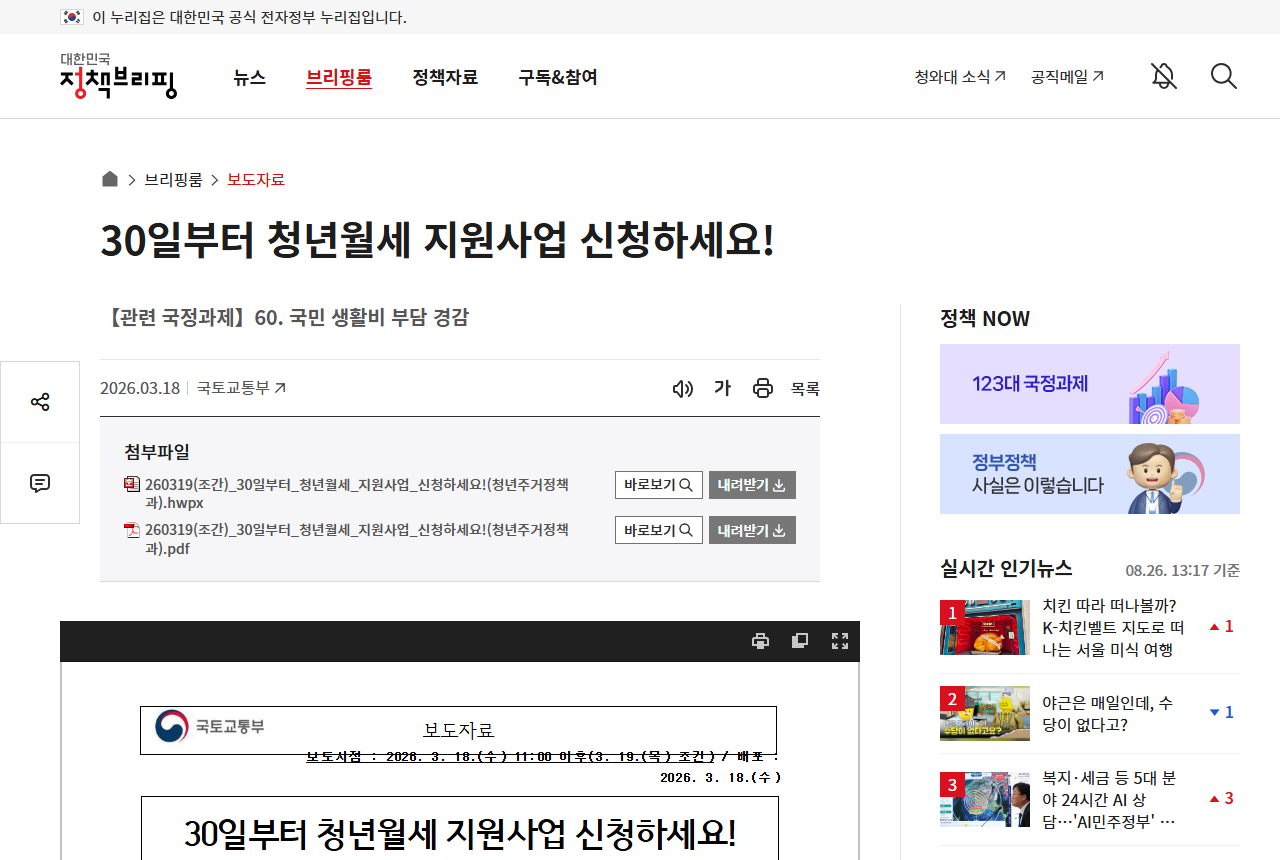The width and height of the screenshot is (1280, 860).
Task: Open the comment icon on left sidebar
Action: pos(40,483)
